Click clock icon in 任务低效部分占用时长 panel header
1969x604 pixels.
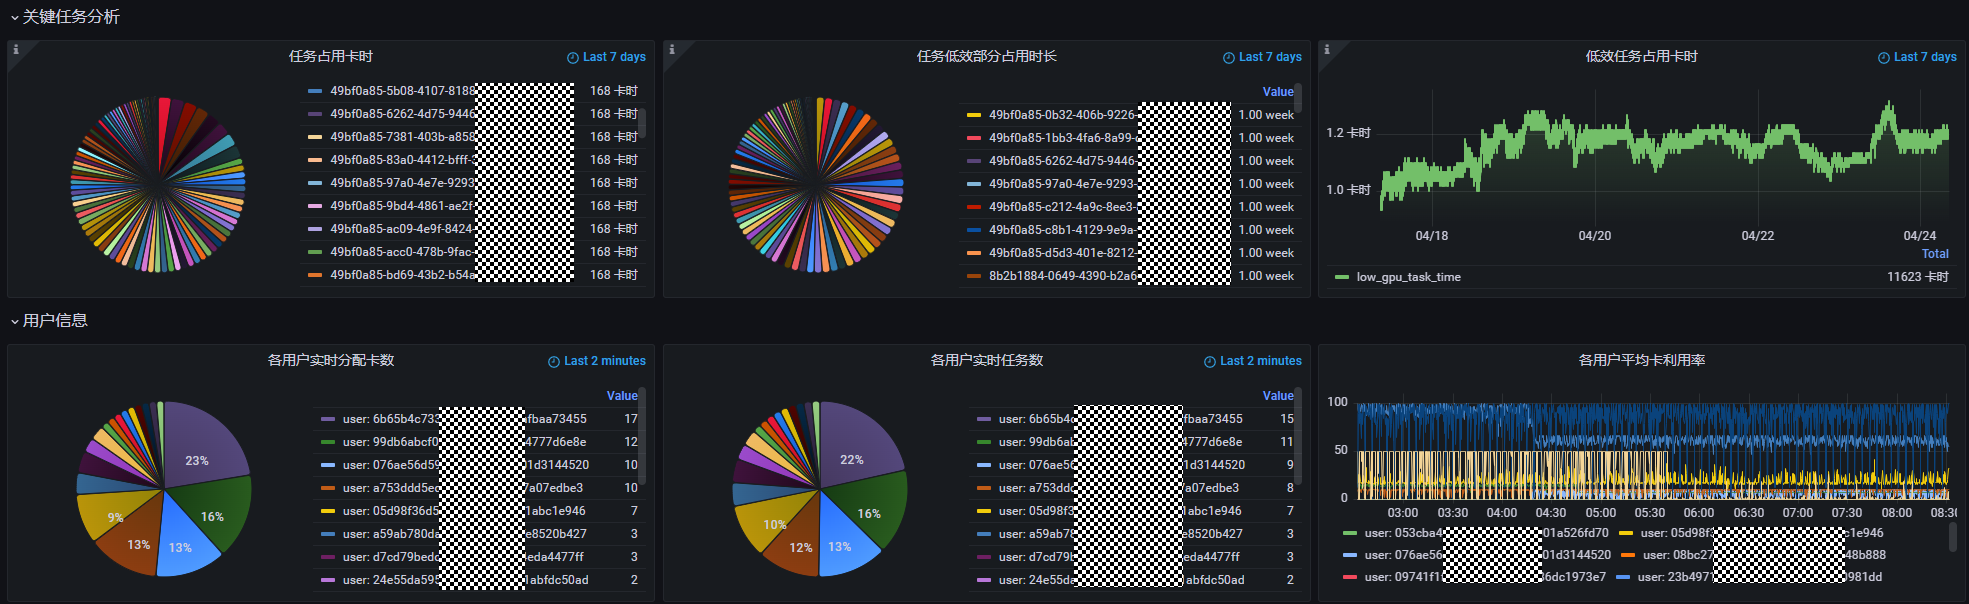click(x=1229, y=58)
